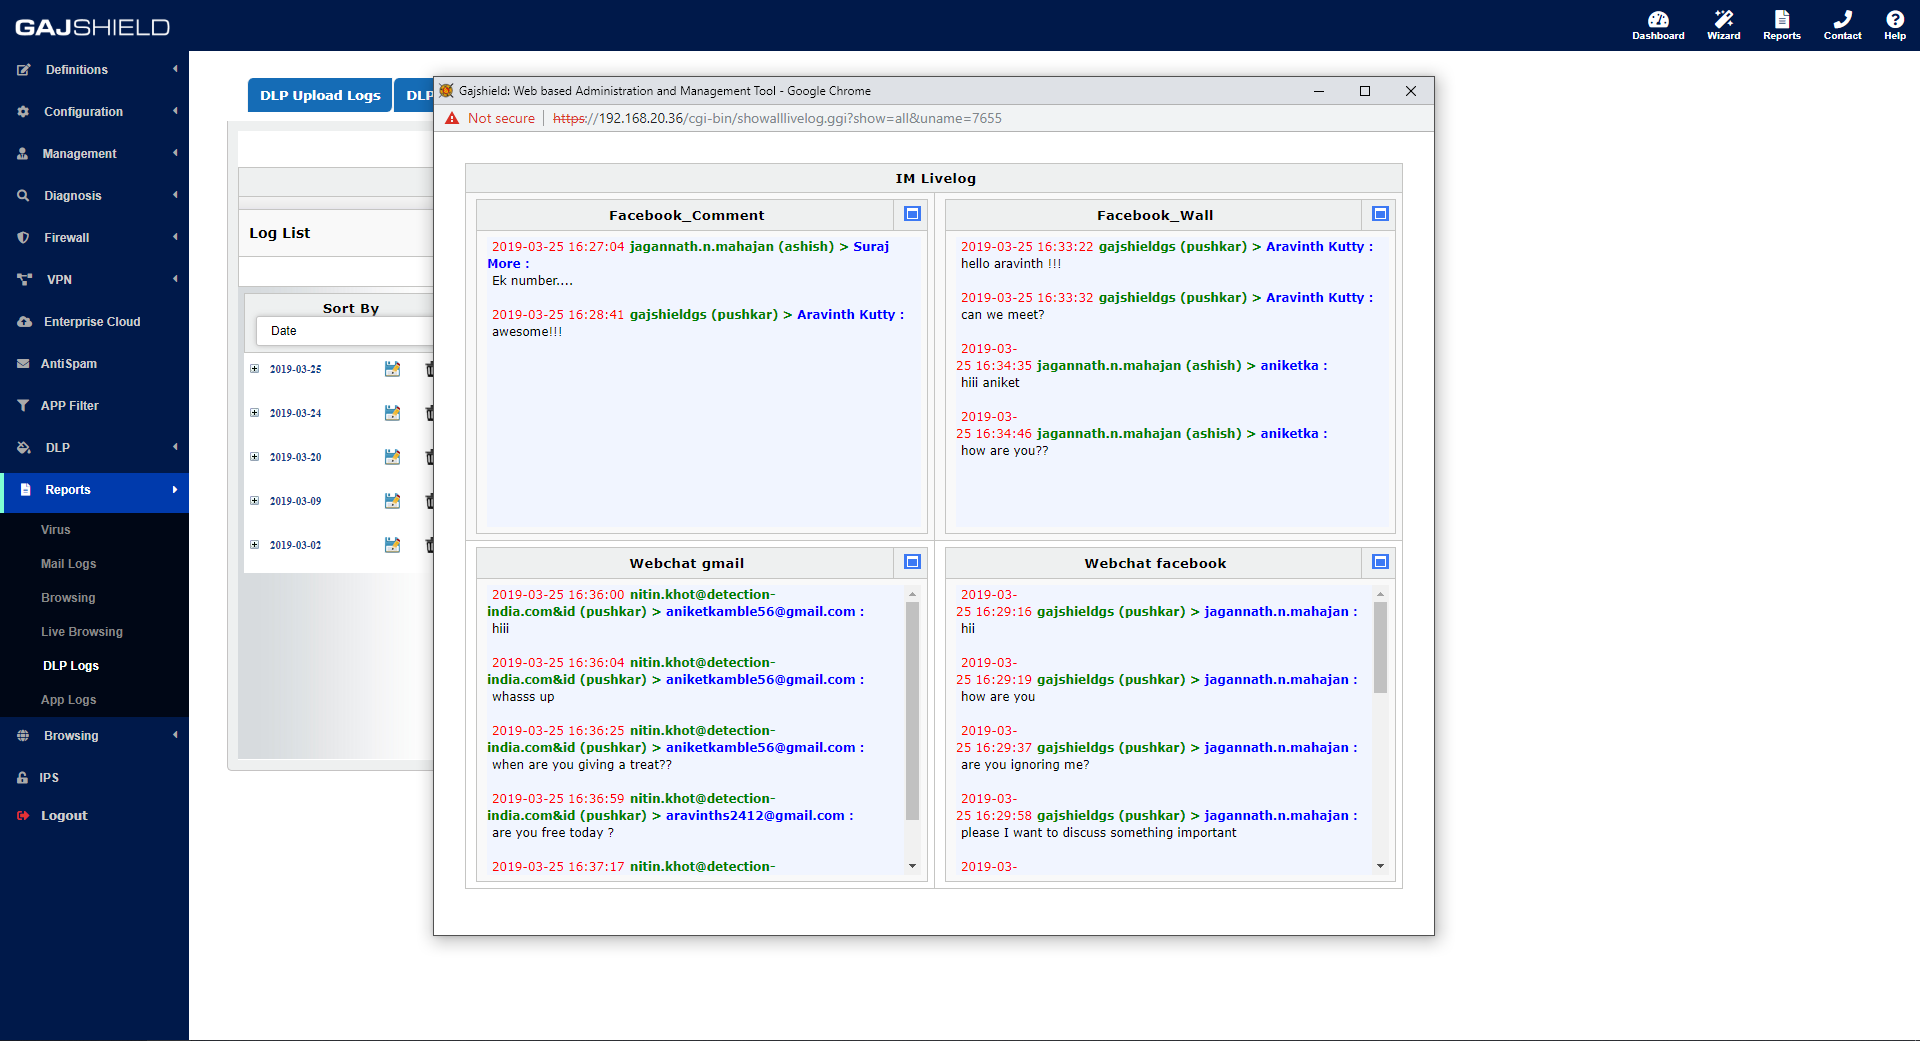Maximize the Webchat facebook log panel

(1380, 562)
